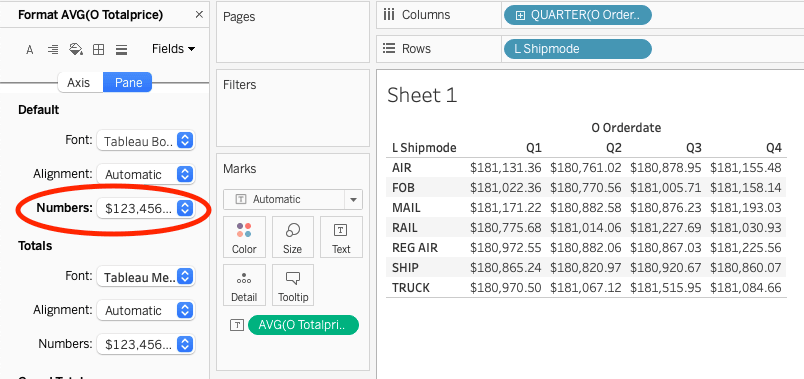Click cell value $181,515.95
Image resolution: width=804 pixels, height=379 pixels.
[666, 288]
